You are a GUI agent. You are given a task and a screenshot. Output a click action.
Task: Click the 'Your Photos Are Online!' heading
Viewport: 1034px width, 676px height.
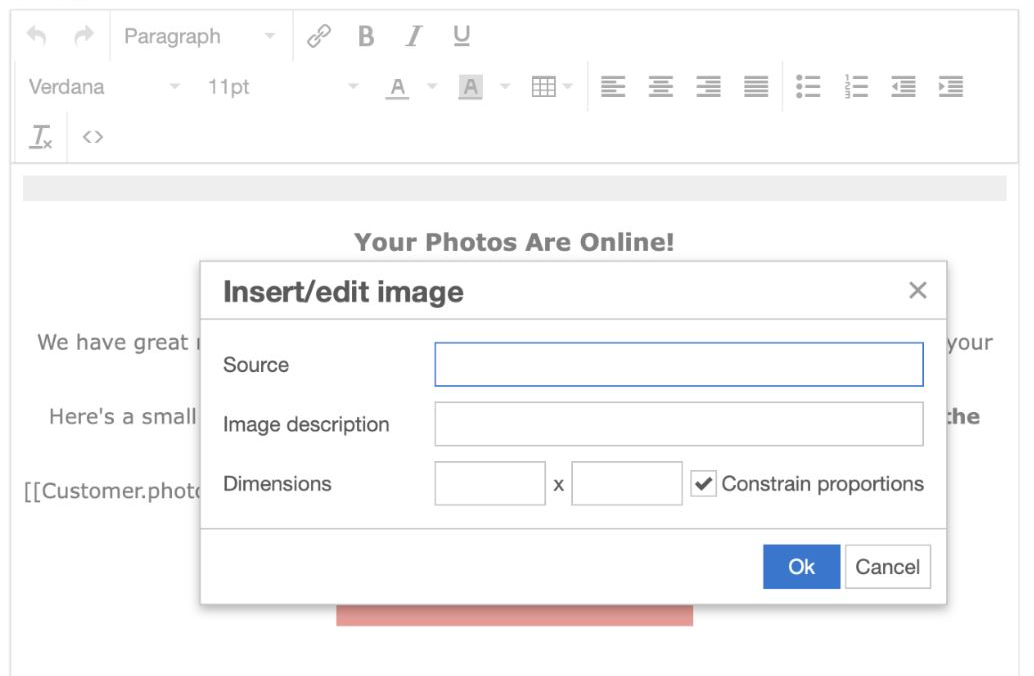click(514, 242)
